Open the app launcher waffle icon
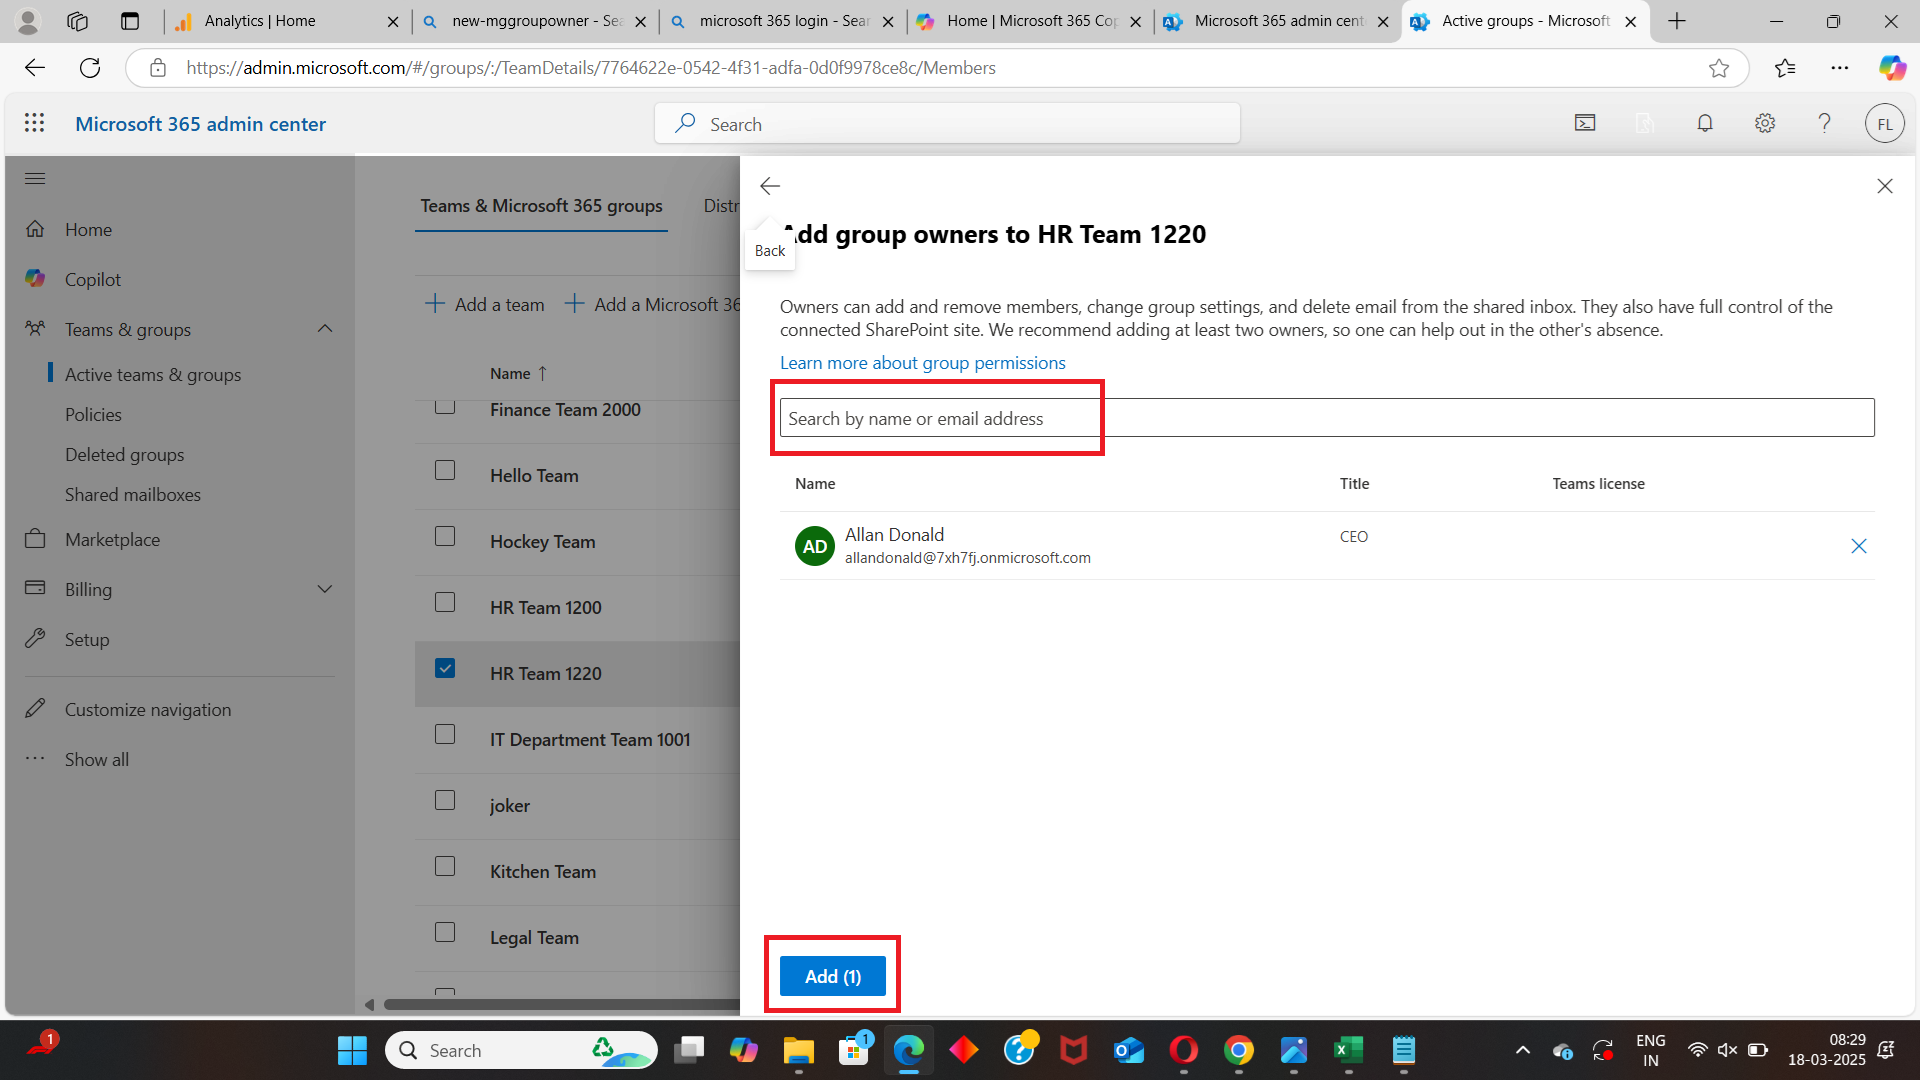The image size is (1920, 1080). (35, 123)
